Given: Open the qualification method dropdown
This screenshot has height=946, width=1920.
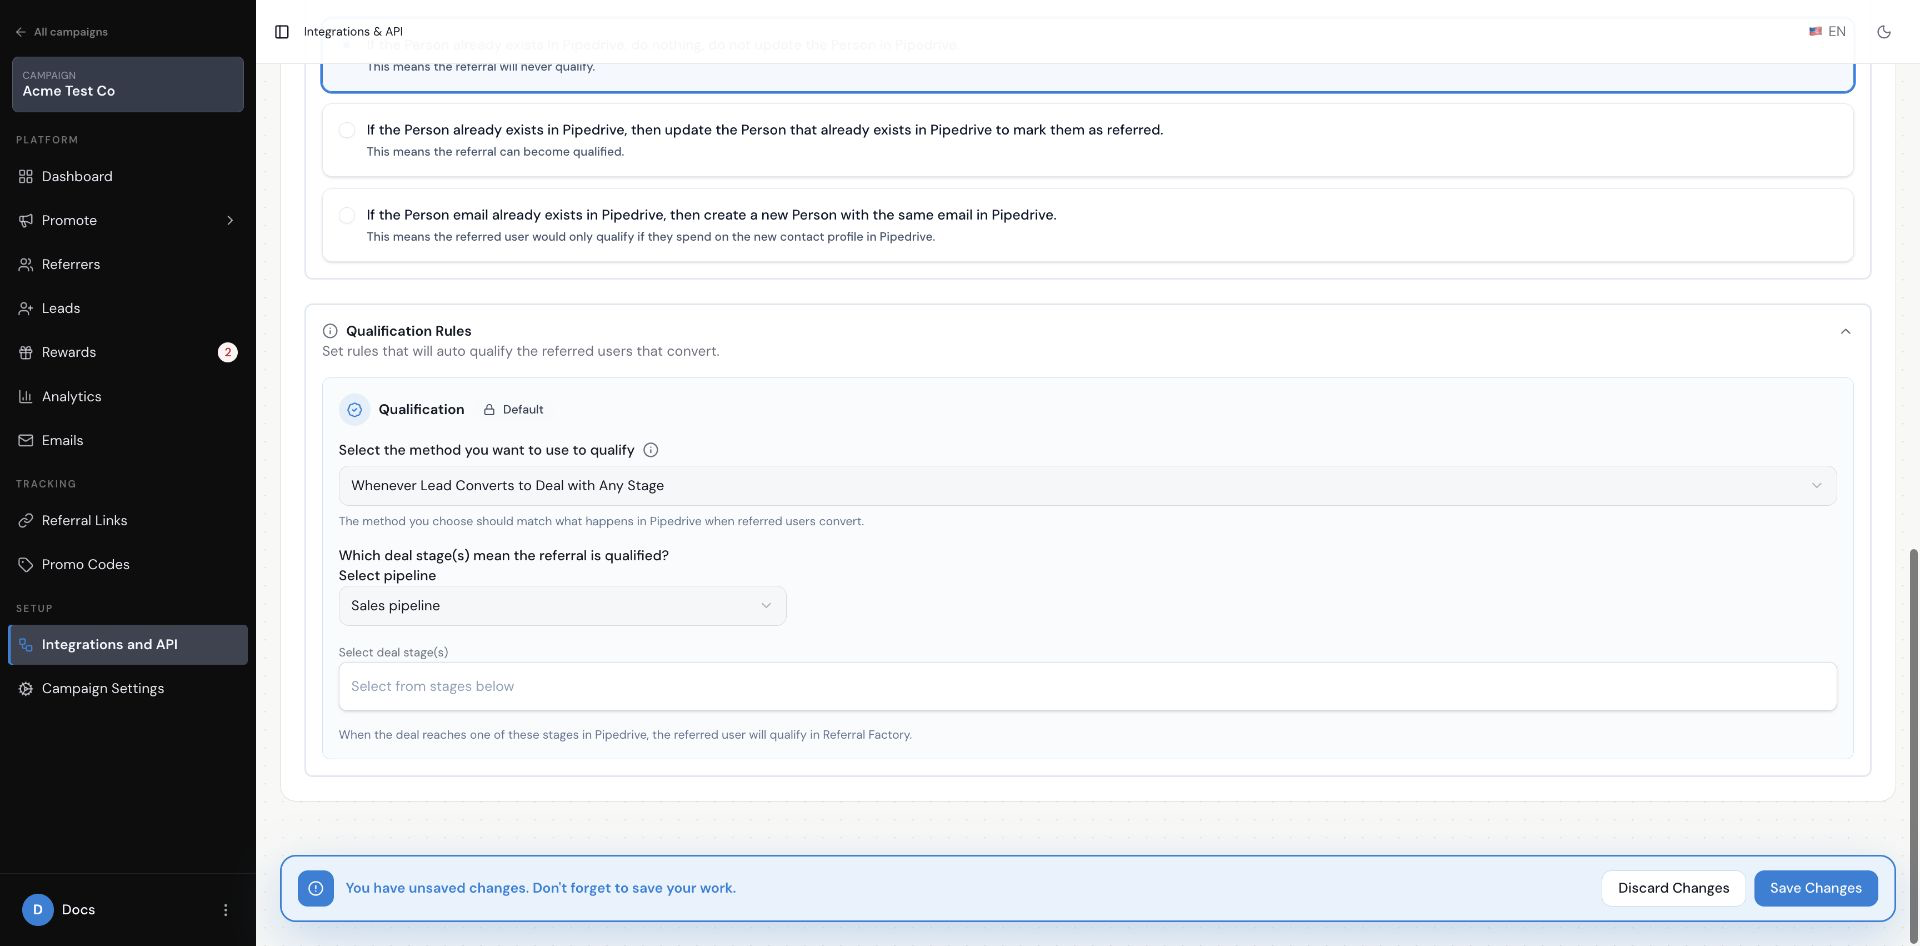Looking at the screenshot, I should click(1087, 486).
